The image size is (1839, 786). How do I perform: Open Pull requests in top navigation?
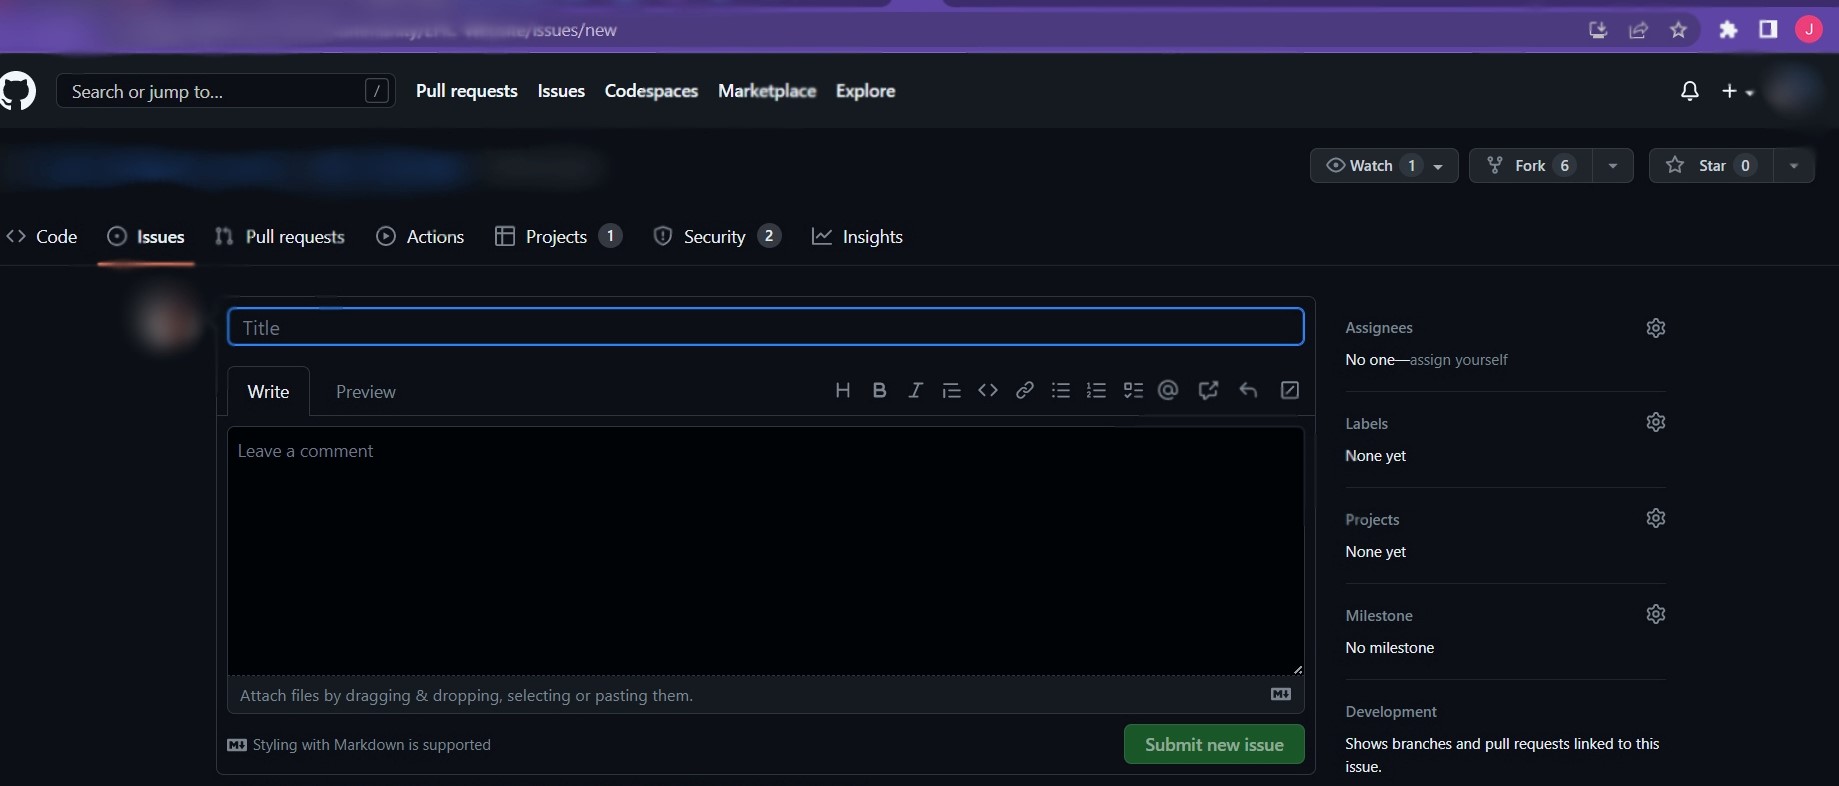[x=467, y=91]
